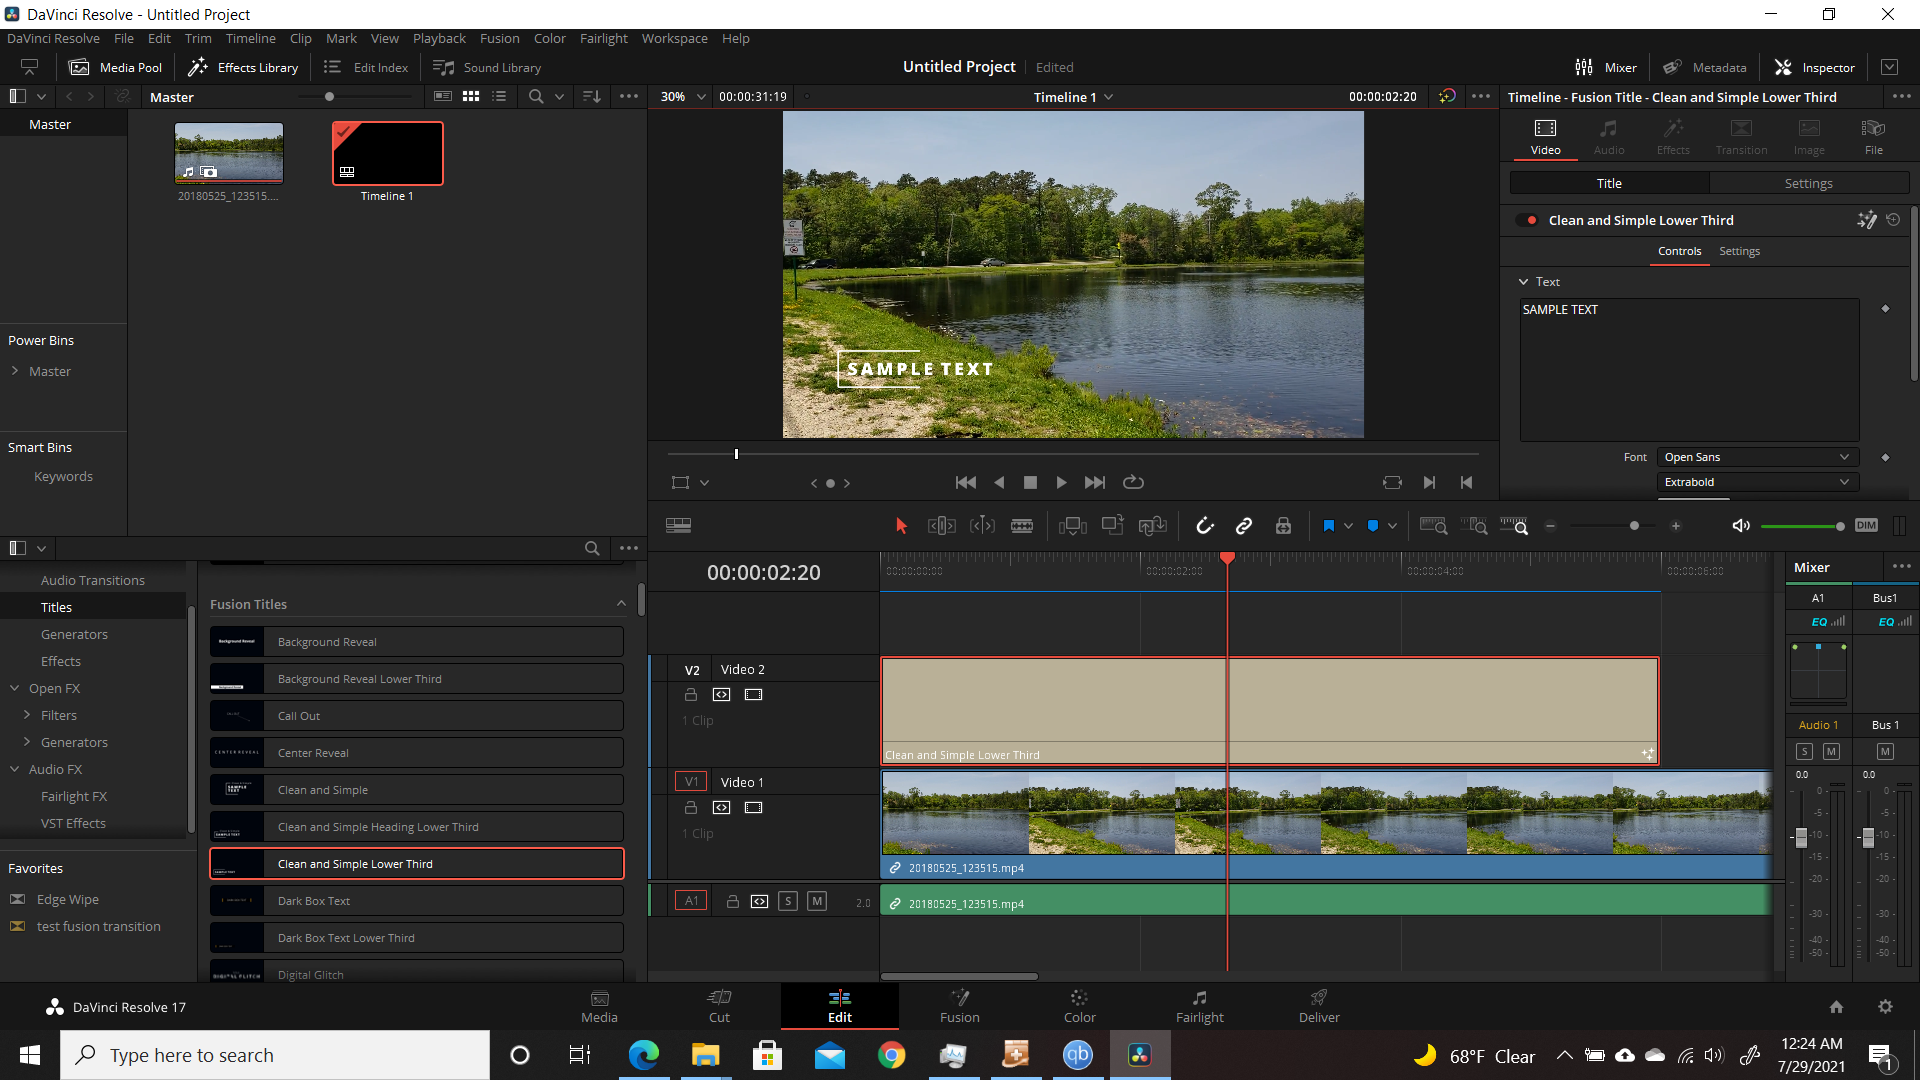Collapse the Text section in Inspector
Viewport: 1920px width, 1080px height.
[x=1523, y=282]
